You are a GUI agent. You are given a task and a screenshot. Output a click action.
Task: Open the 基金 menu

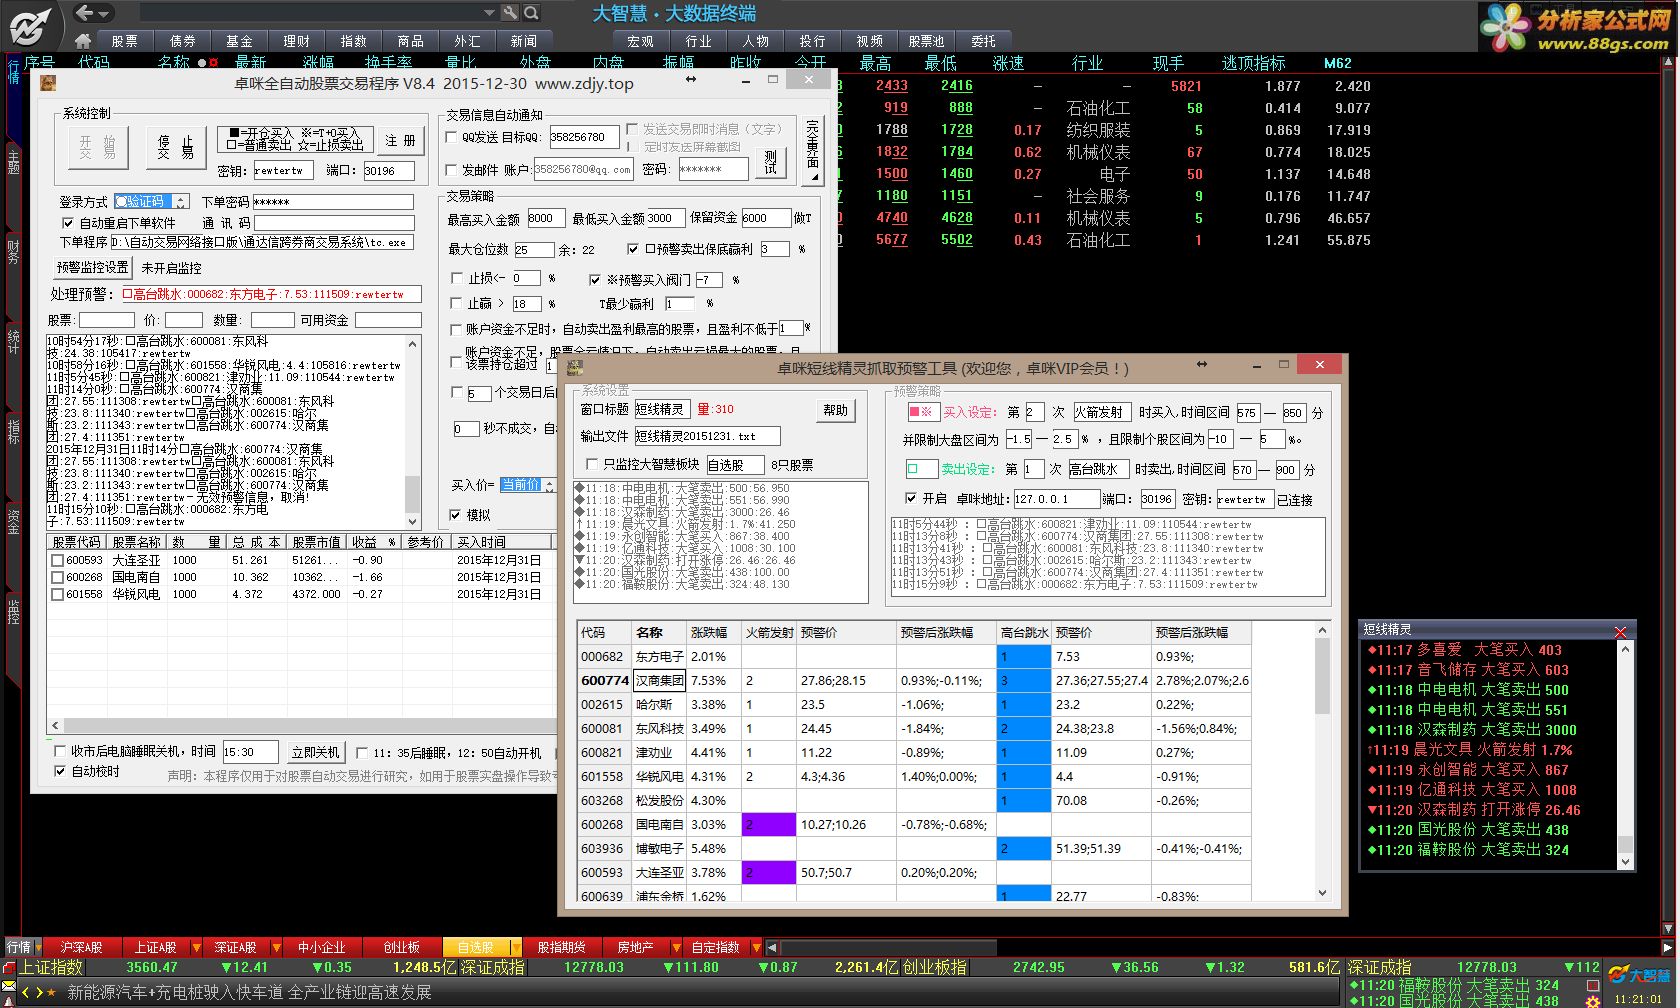coord(240,41)
